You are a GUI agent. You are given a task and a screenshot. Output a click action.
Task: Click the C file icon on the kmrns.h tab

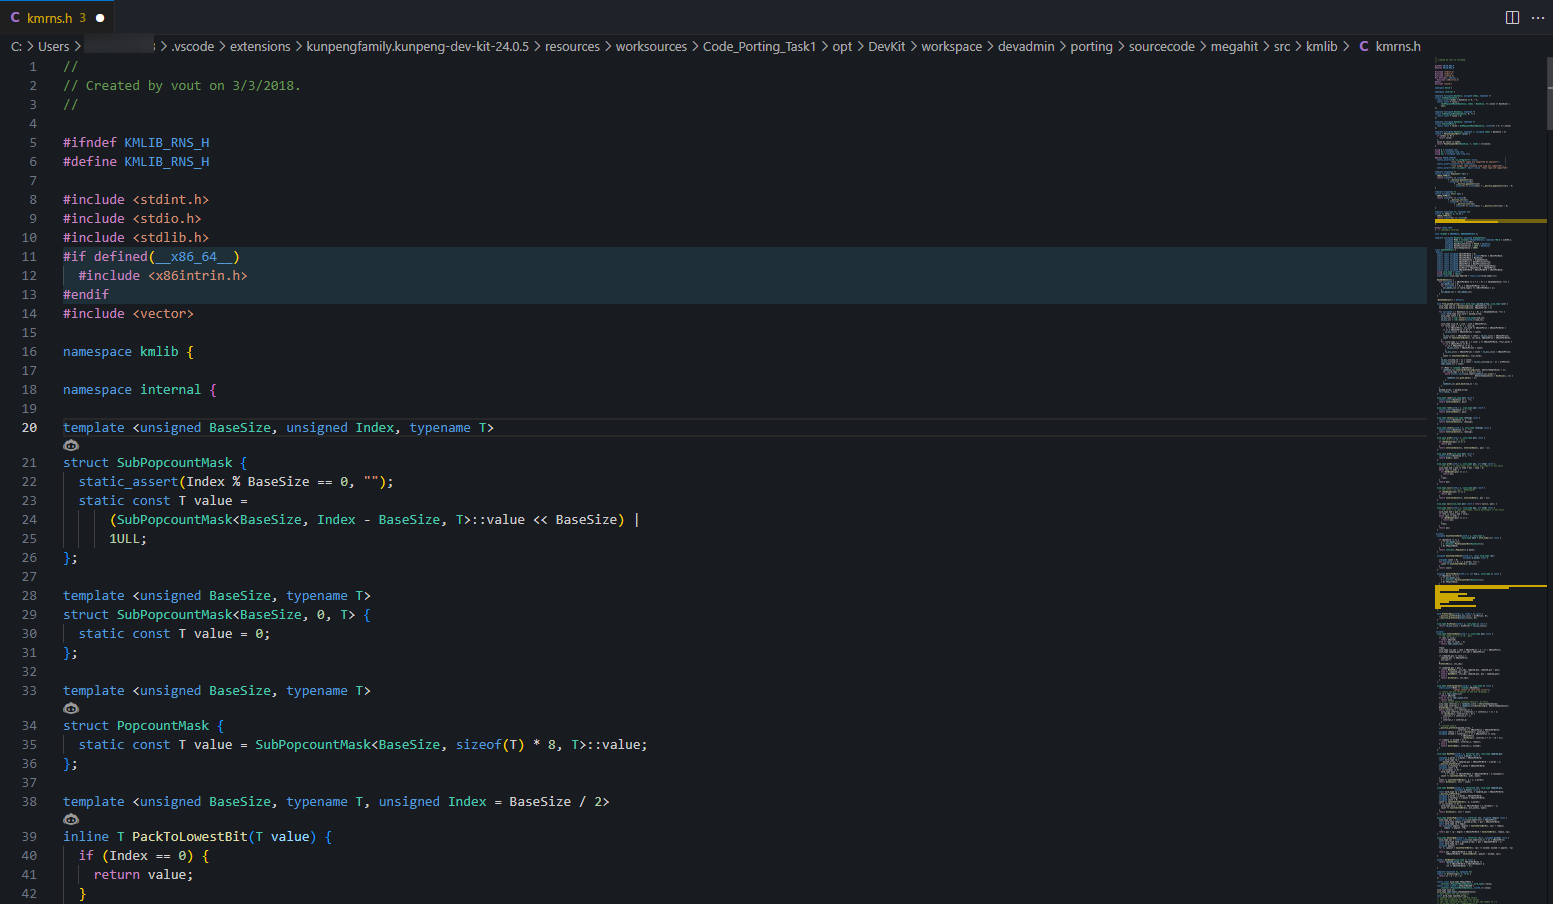[x=15, y=18]
